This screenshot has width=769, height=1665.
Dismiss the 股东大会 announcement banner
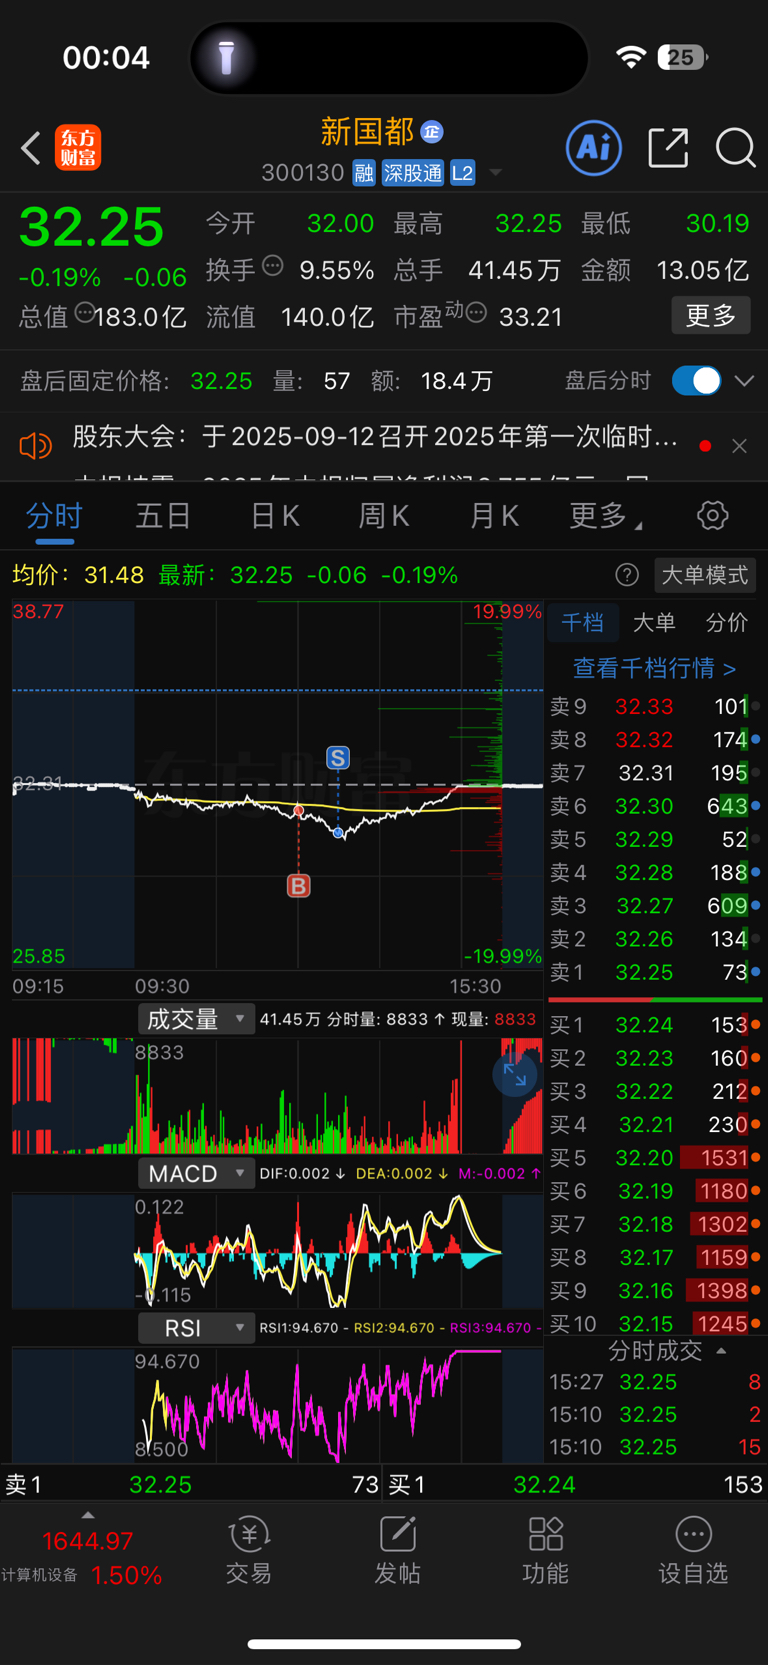pyautogui.click(x=739, y=446)
